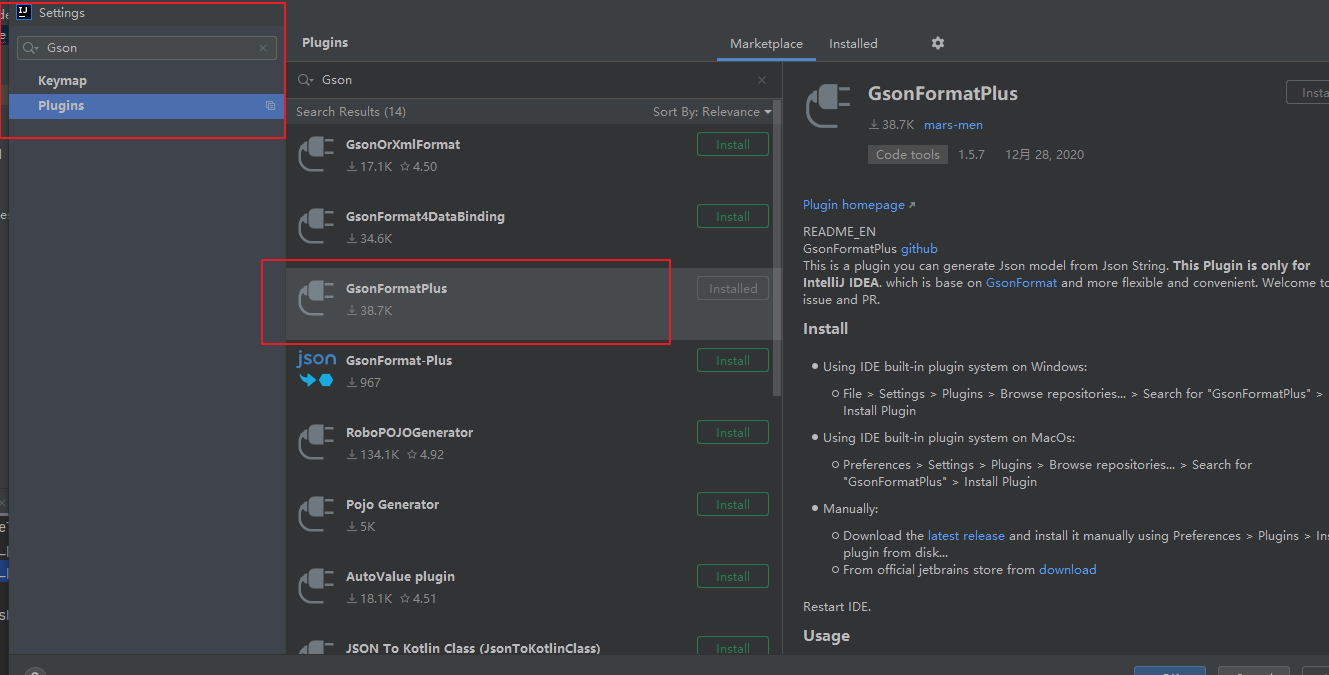Clear the plugin Gson search with the X icon
Screen dimensions: 1329x675
point(762,80)
